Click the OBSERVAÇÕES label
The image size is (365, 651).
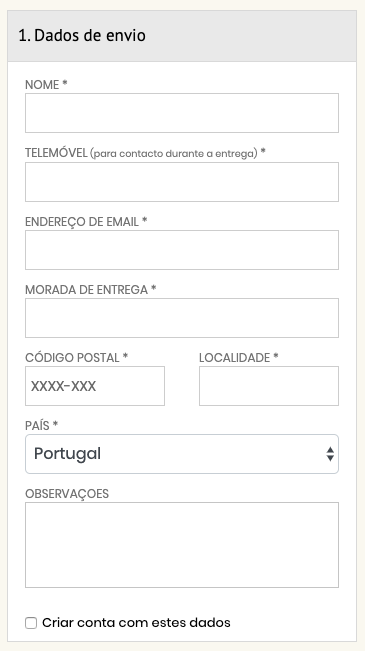click(x=67, y=494)
